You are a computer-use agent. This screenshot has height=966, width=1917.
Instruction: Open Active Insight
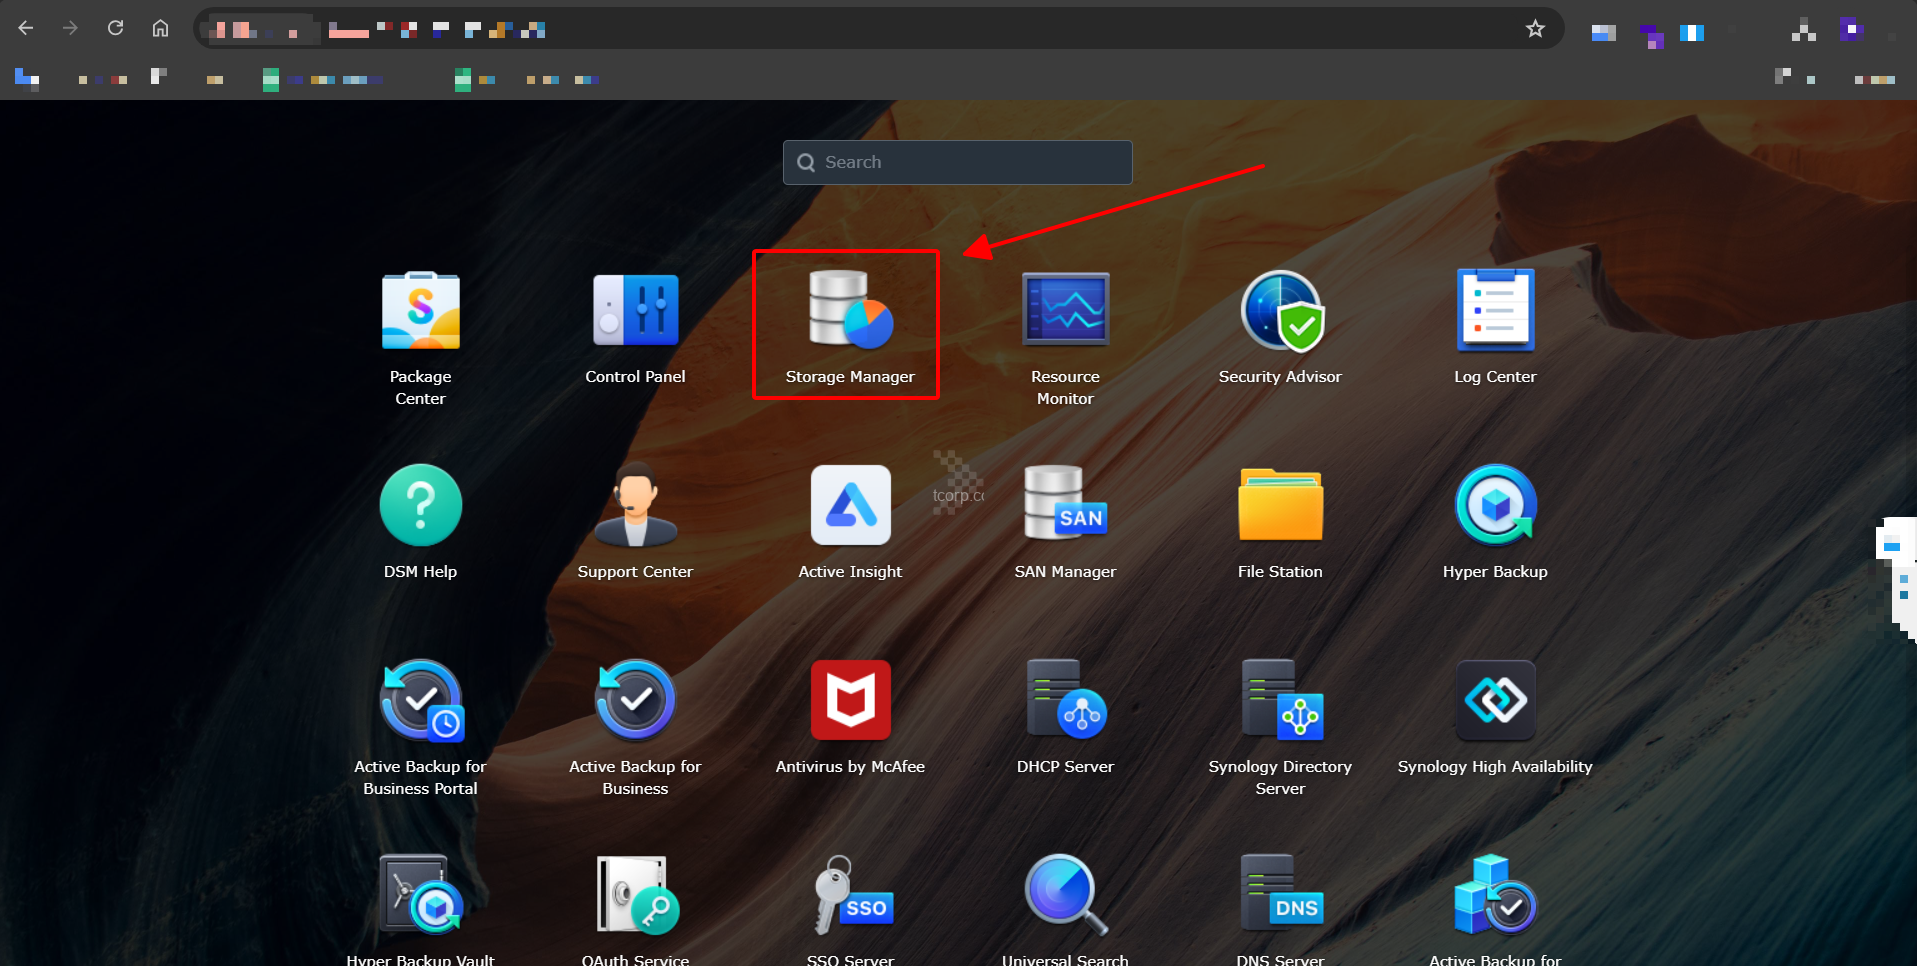click(x=850, y=507)
